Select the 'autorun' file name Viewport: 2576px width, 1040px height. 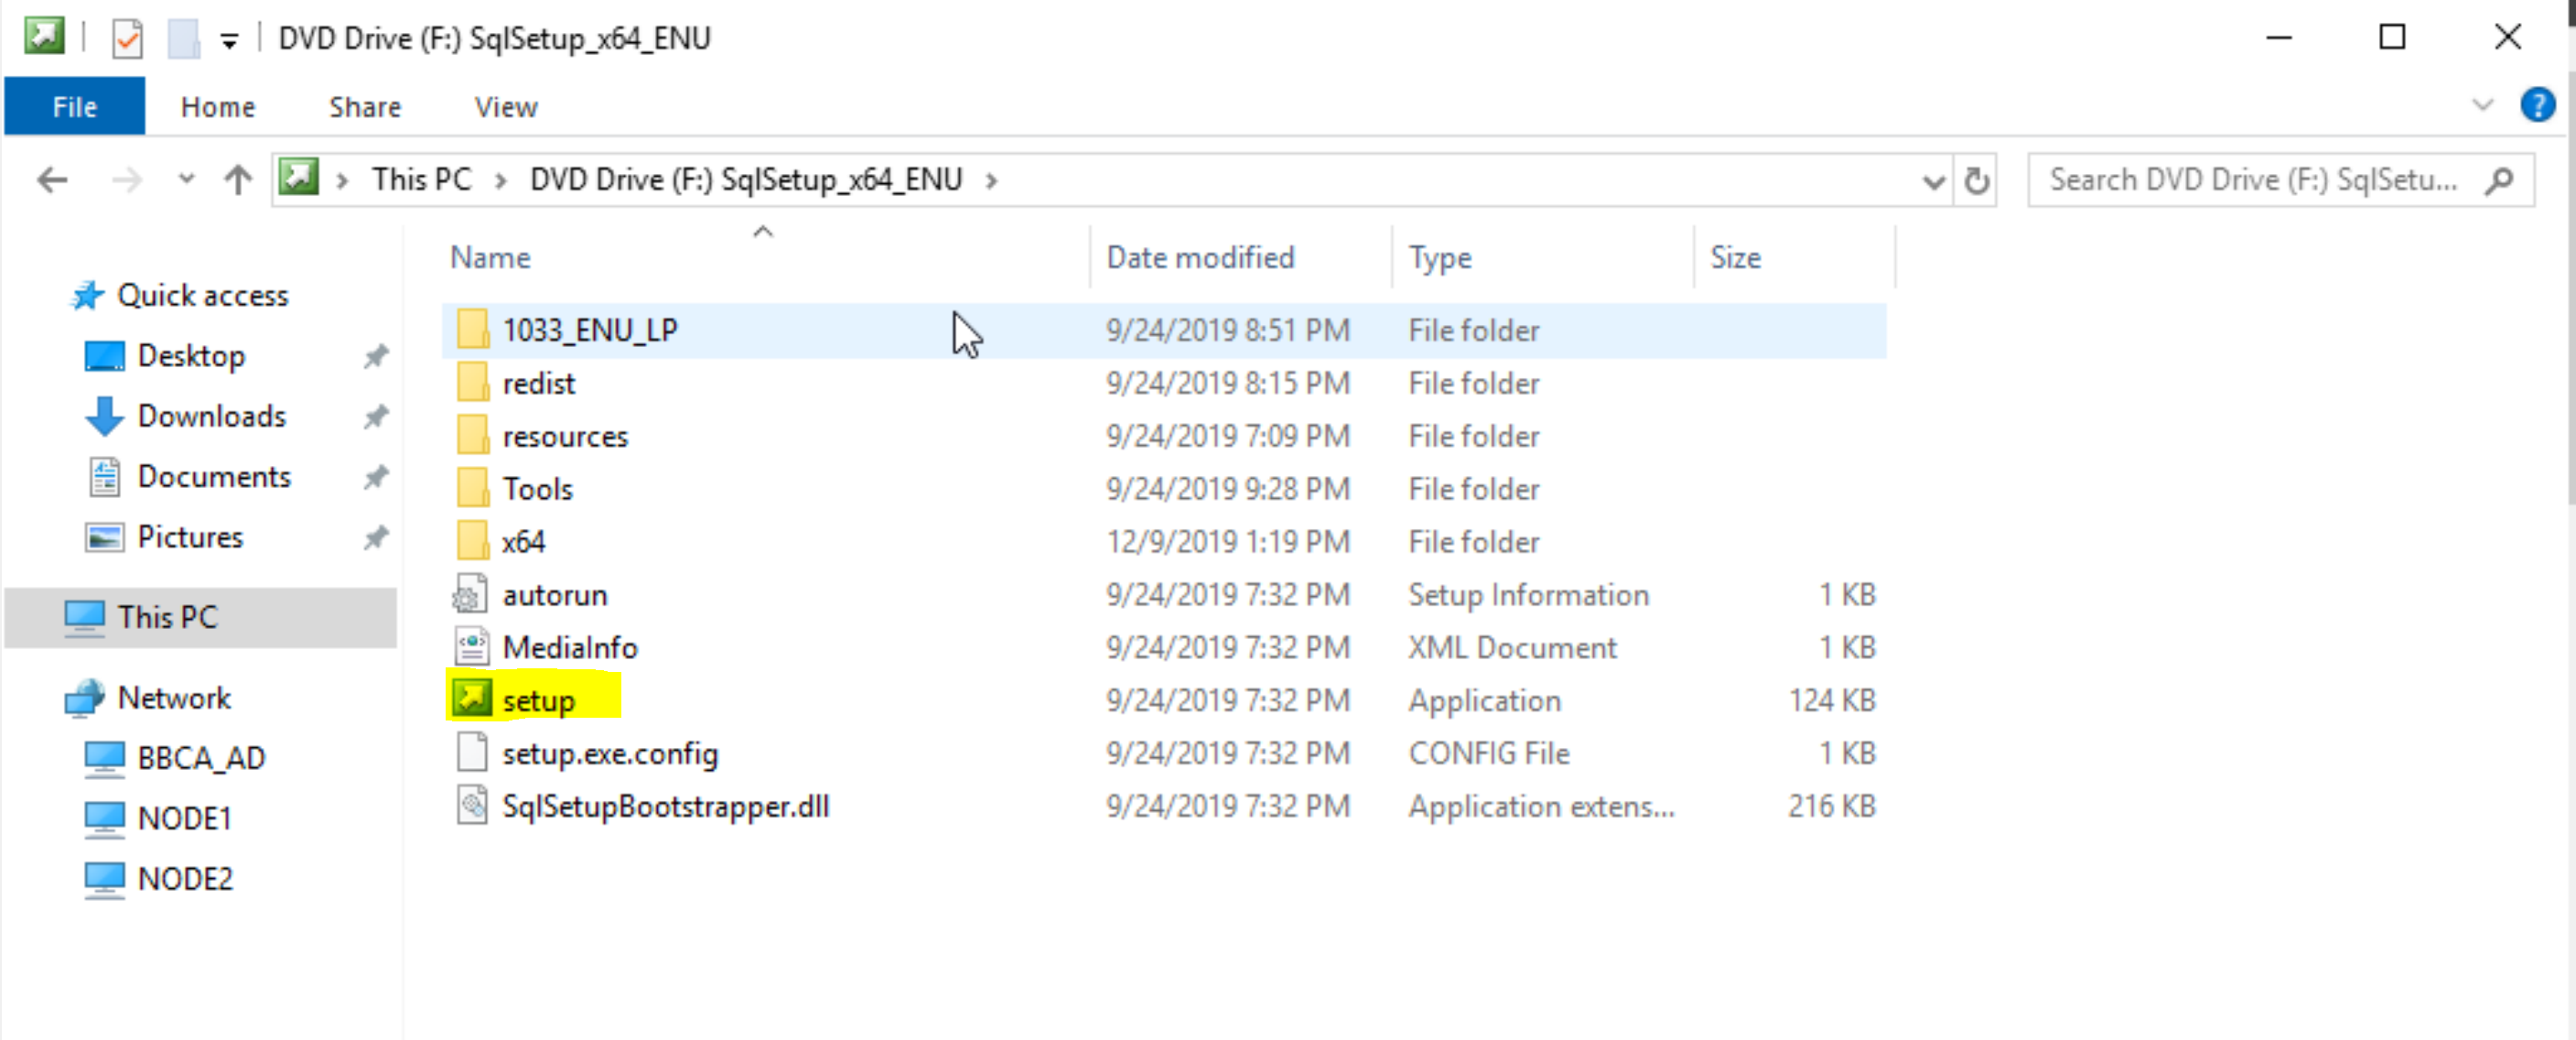pyautogui.click(x=555, y=595)
